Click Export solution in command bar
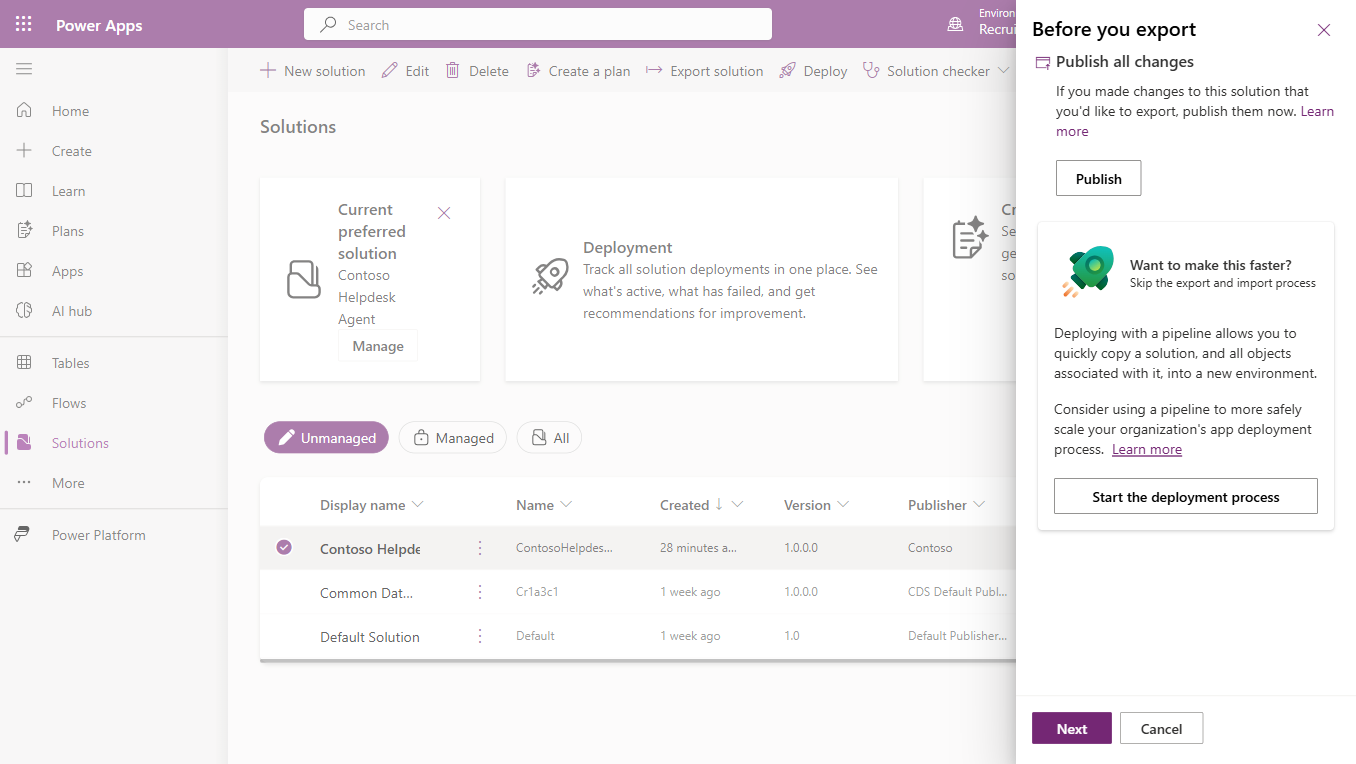1356x764 pixels. coord(704,71)
